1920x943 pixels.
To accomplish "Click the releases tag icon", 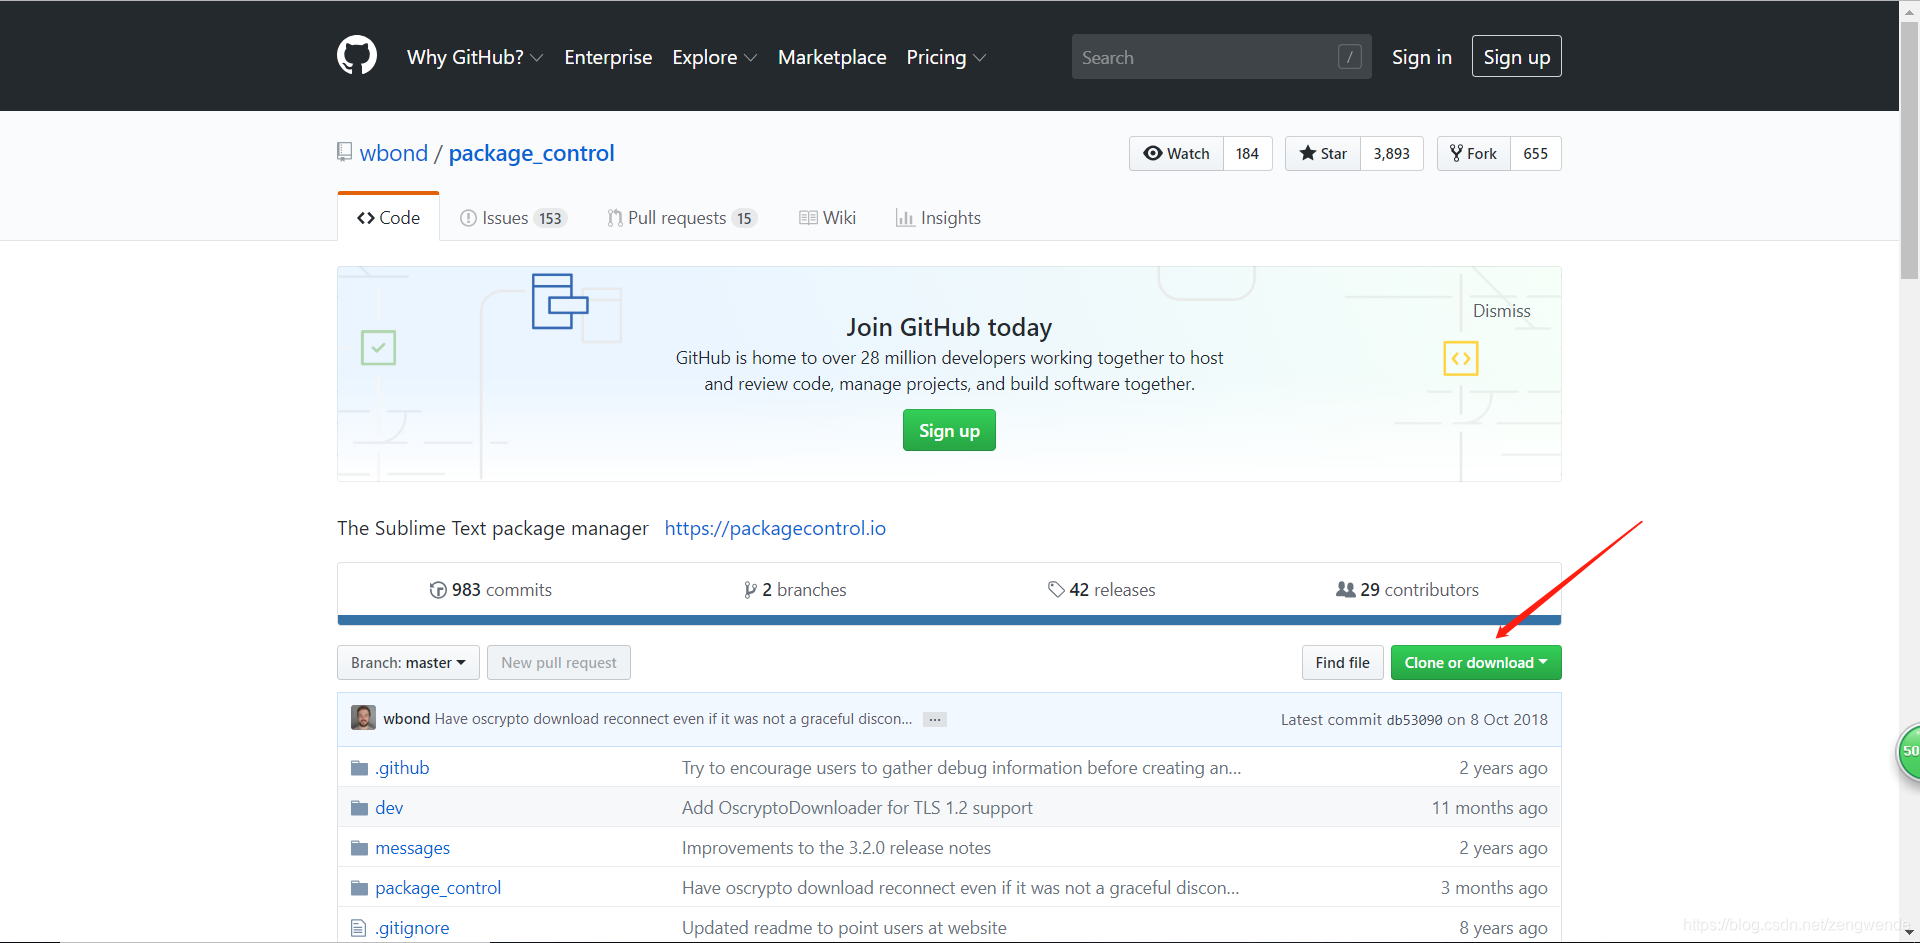I will click(x=1056, y=590).
